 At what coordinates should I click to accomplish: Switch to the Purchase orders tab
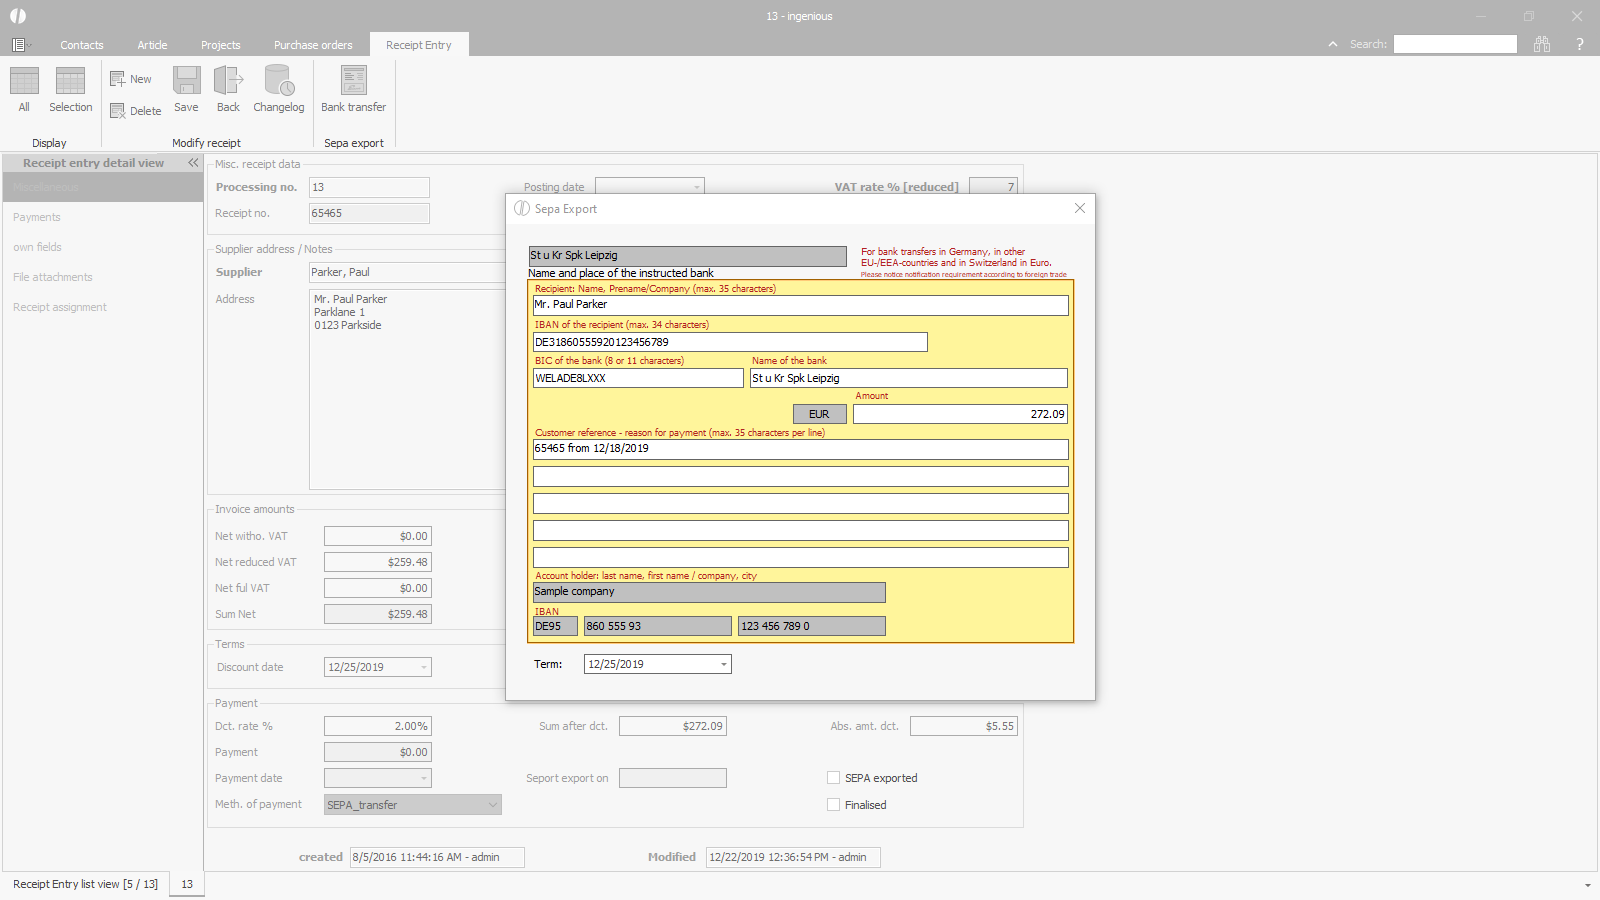point(313,45)
